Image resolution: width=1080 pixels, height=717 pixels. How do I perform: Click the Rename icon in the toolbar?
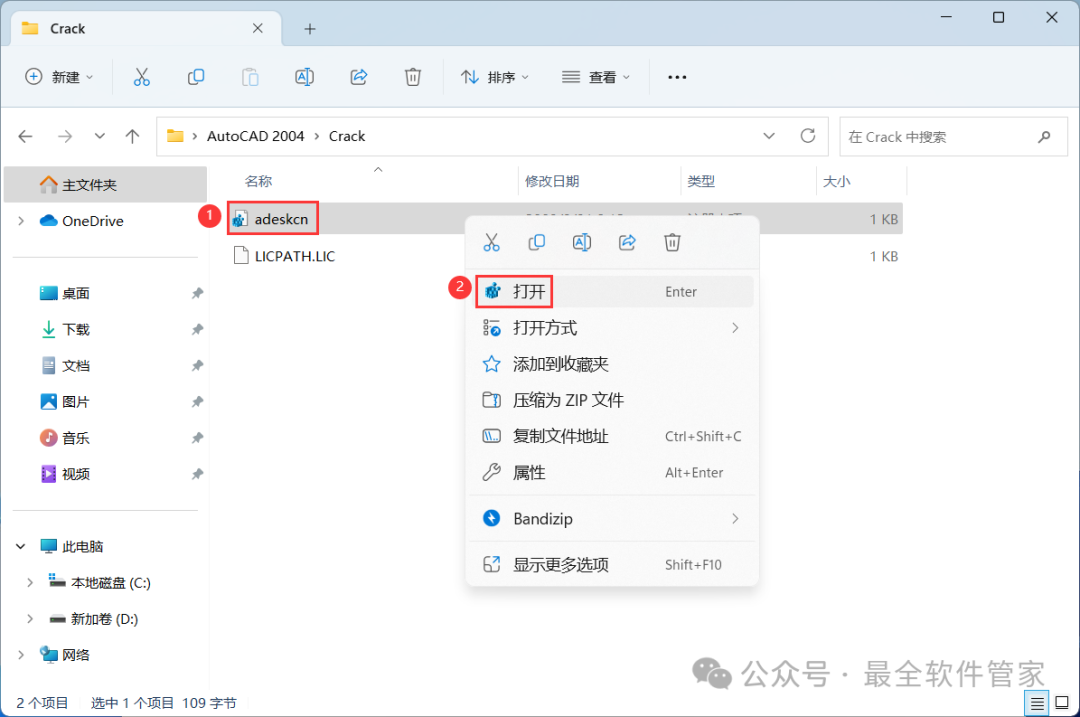(304, 77)
